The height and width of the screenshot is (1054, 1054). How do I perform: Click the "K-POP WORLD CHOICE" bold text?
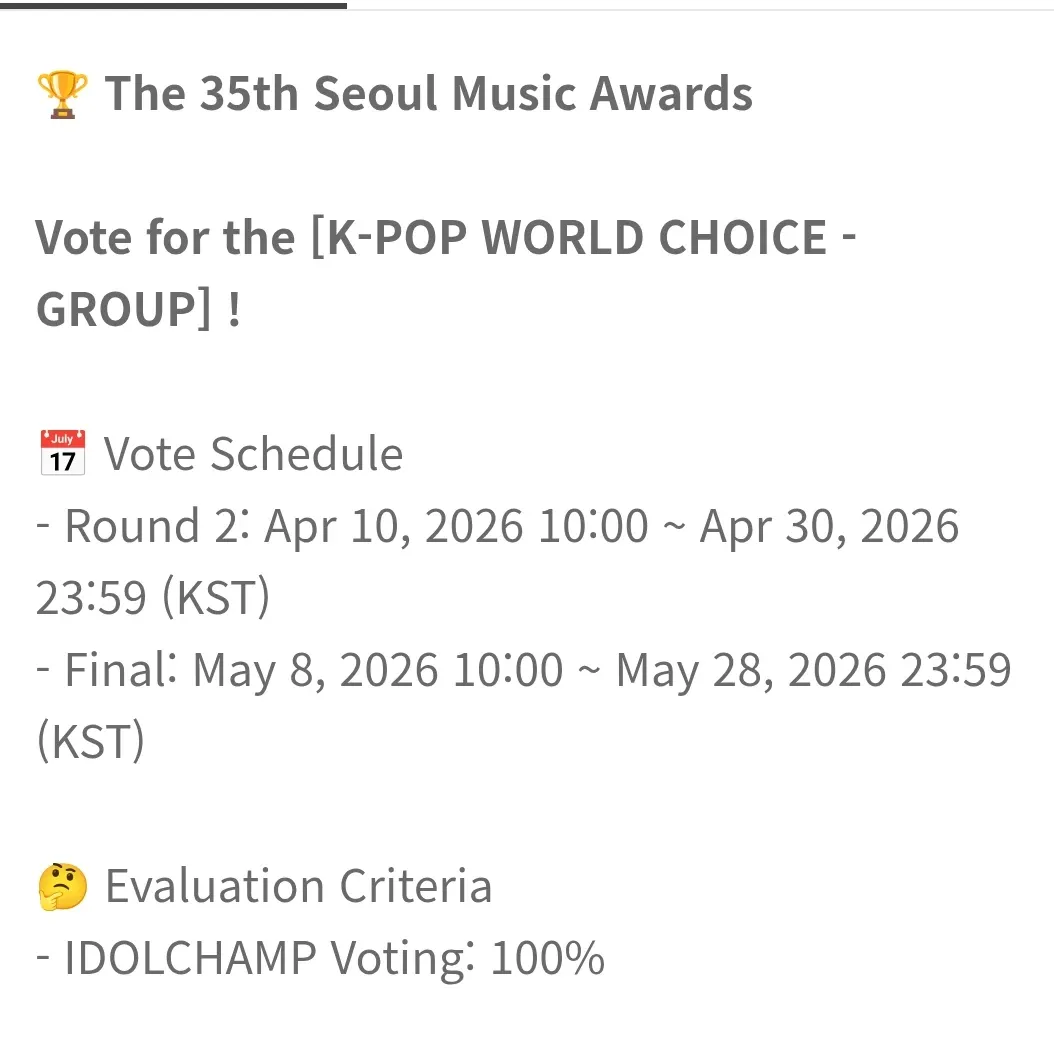[568, 238]
